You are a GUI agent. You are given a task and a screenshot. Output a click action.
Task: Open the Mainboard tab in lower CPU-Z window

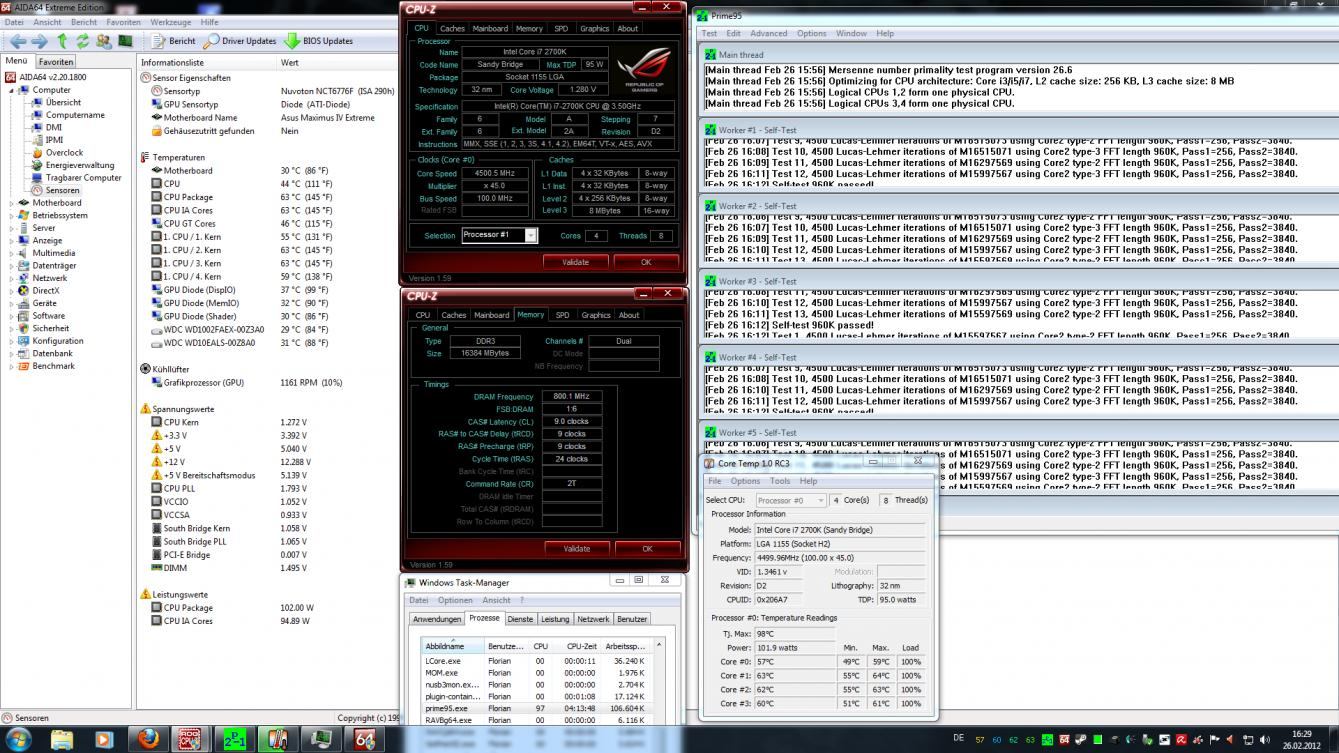pos(491,315)
